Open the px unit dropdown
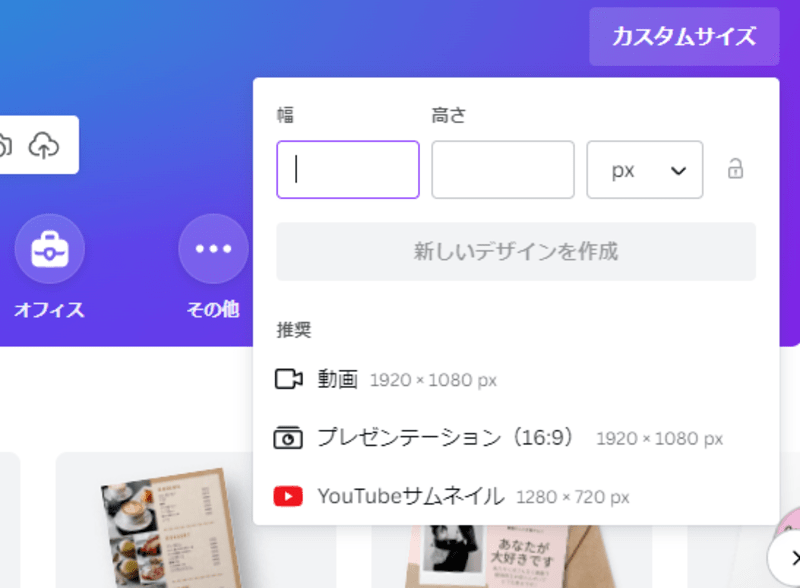800x588 pixels. tap(645, 170)
